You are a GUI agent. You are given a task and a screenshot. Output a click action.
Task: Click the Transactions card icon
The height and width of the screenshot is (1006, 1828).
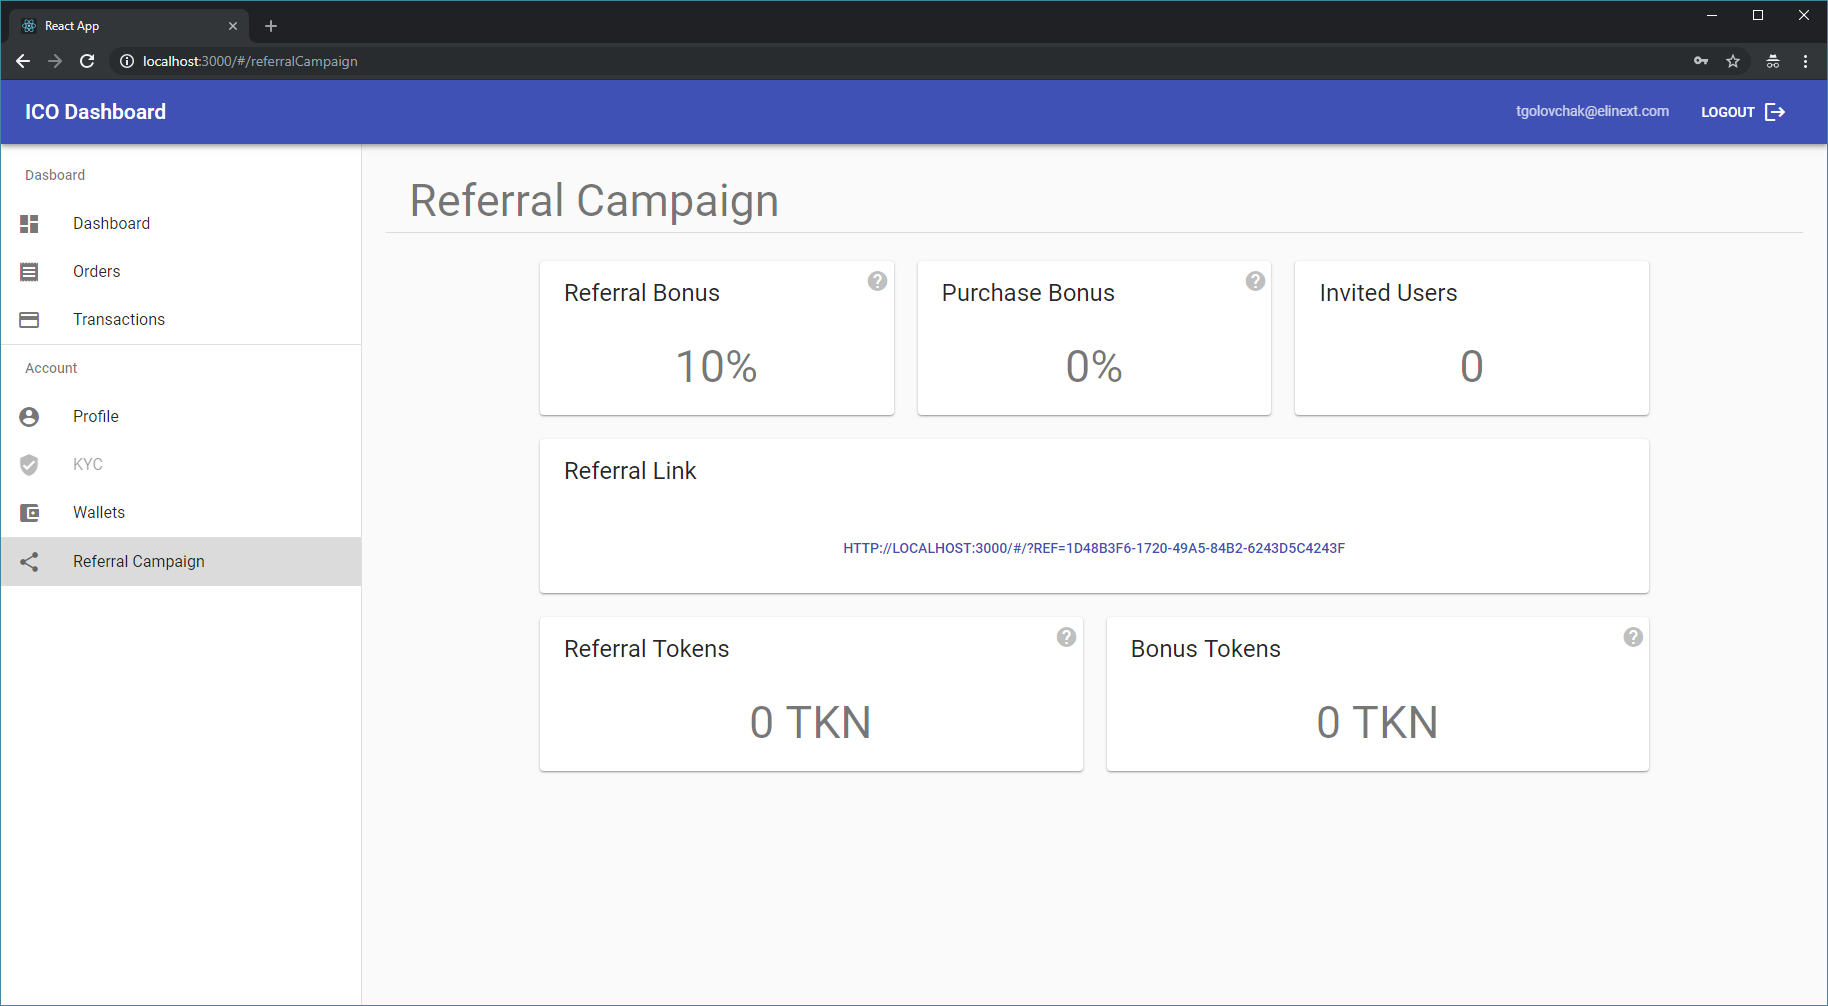click(x=29, y=320)
